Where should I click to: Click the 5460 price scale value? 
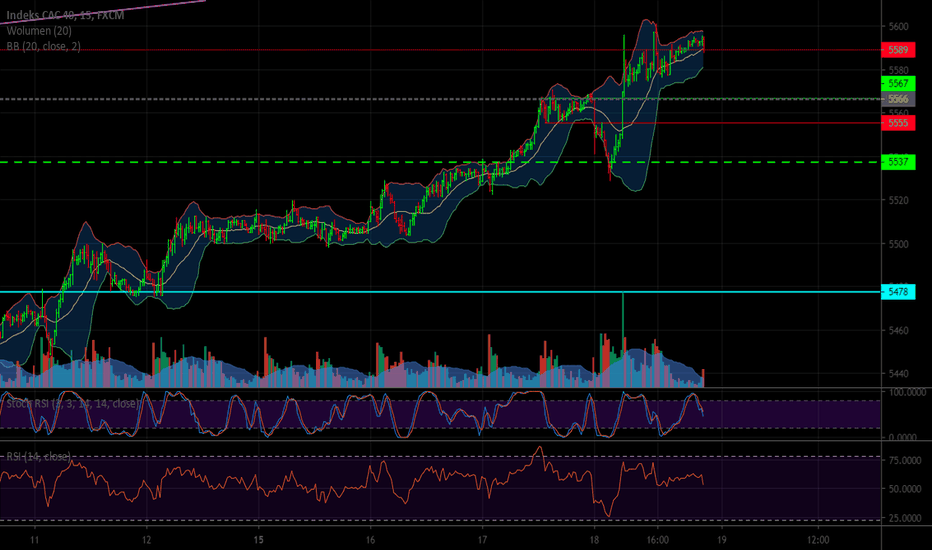click(898, 330)
